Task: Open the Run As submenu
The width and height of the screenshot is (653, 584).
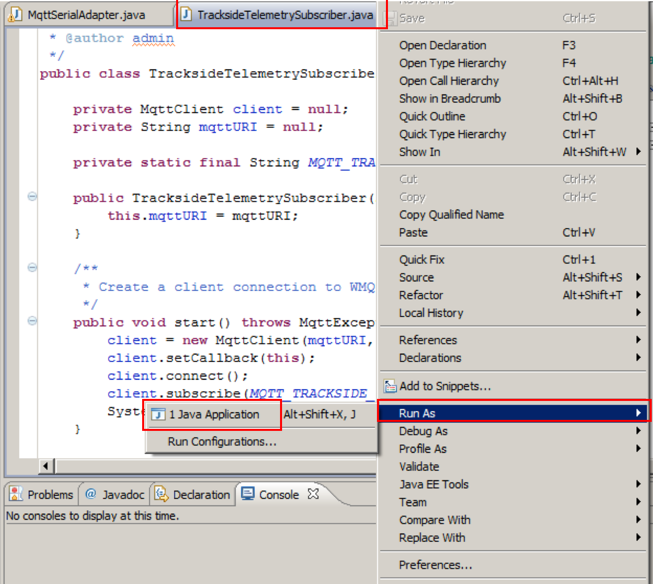Action: click(513, 413)
